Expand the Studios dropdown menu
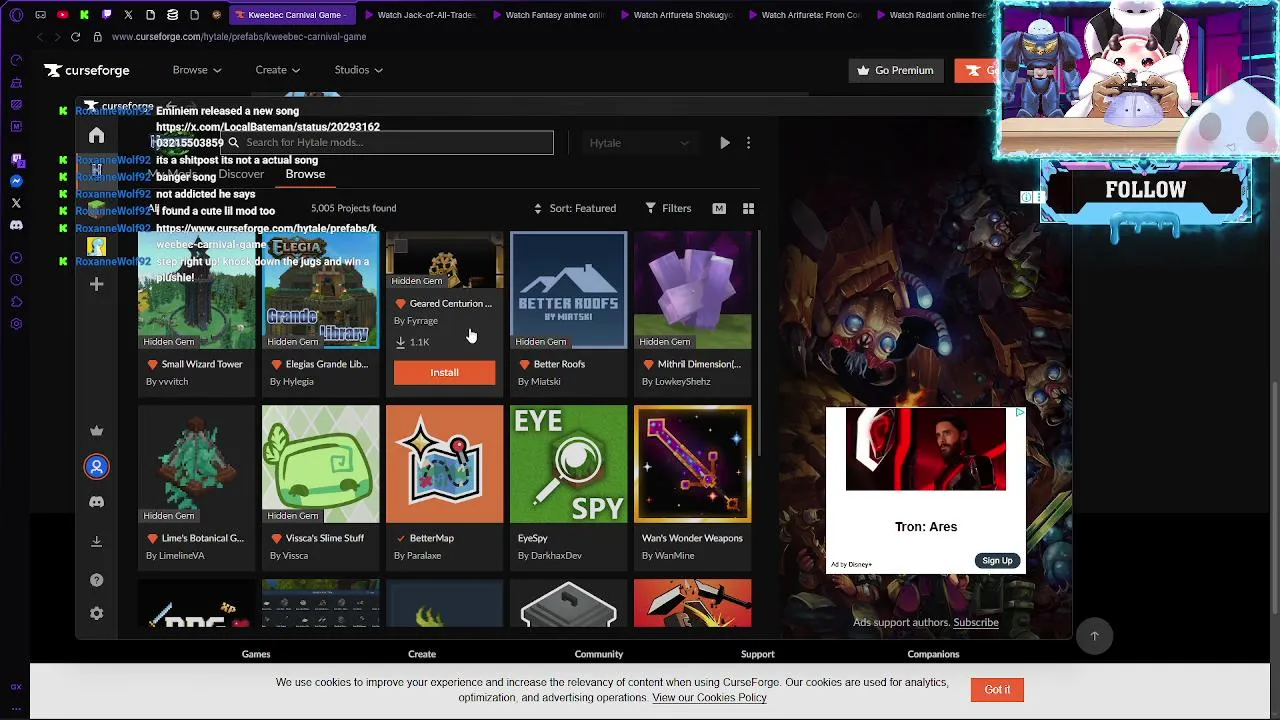This screenshot has width=1280, height=720. tap(359, 70)
